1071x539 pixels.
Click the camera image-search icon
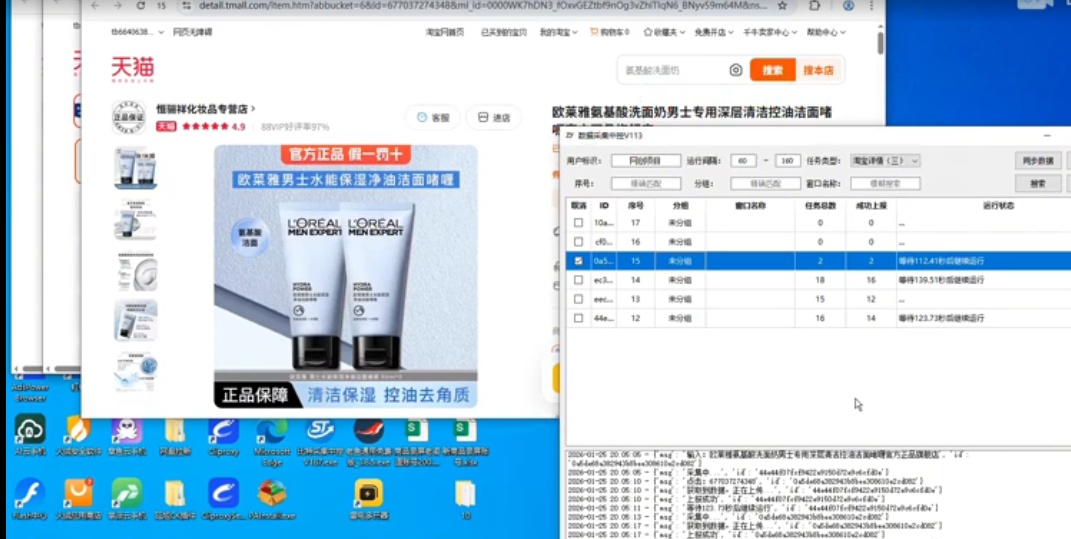click(x=736, y=70)
